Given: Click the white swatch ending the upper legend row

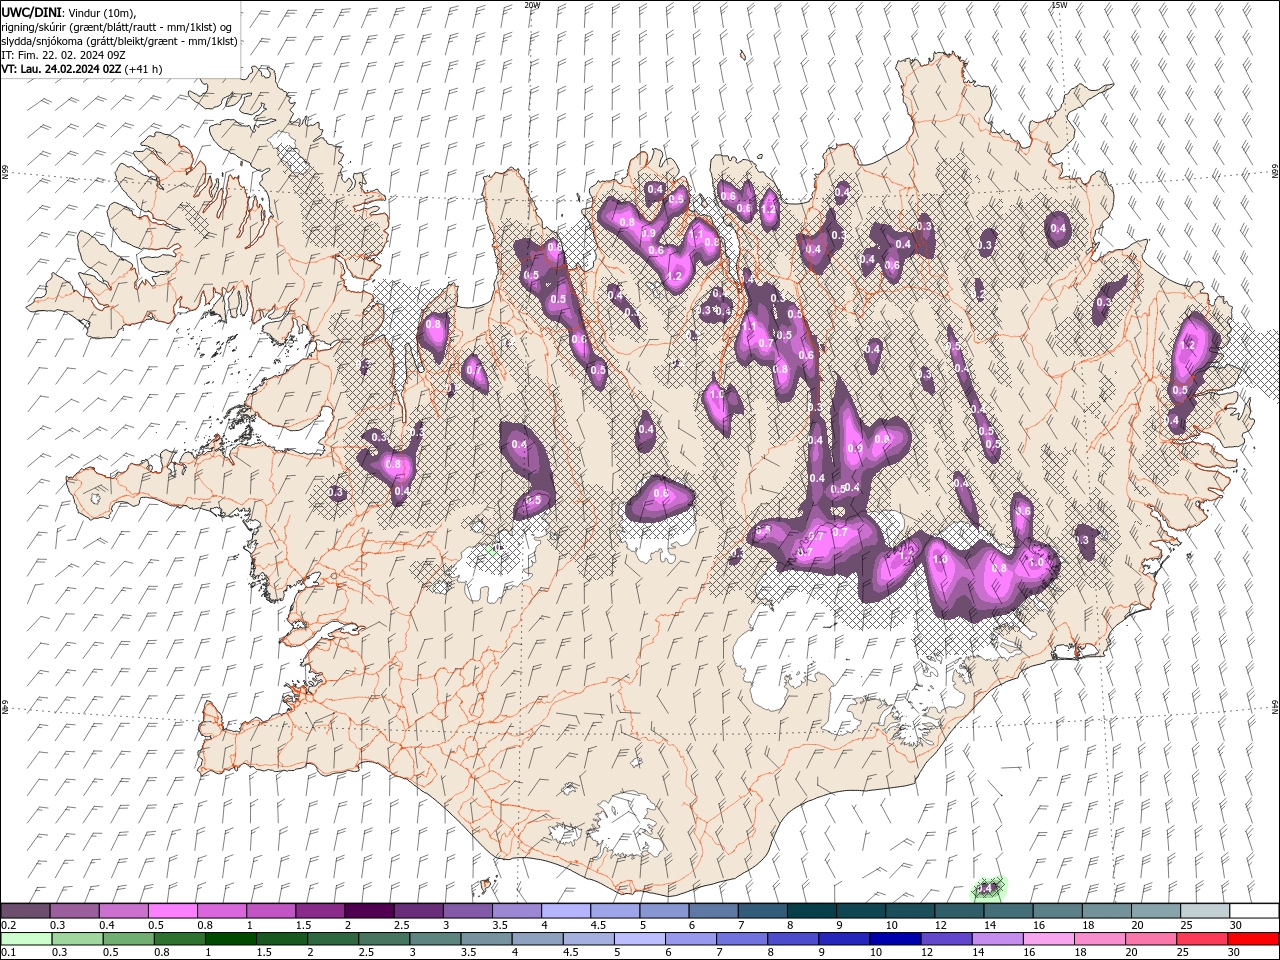Looking at the screenshot, I should (x=1253, y=911).
